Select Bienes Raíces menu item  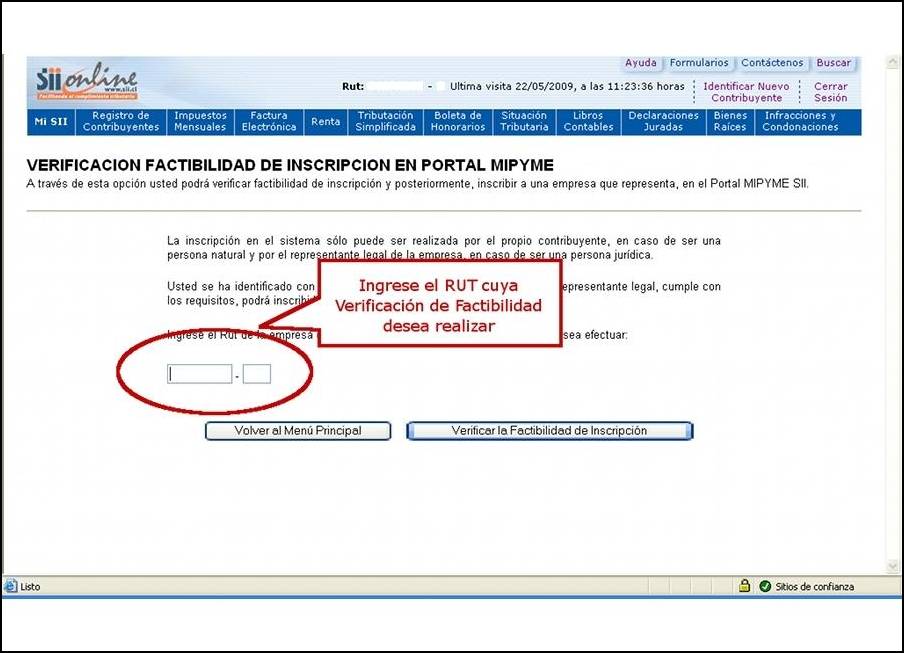pos(730,122)
